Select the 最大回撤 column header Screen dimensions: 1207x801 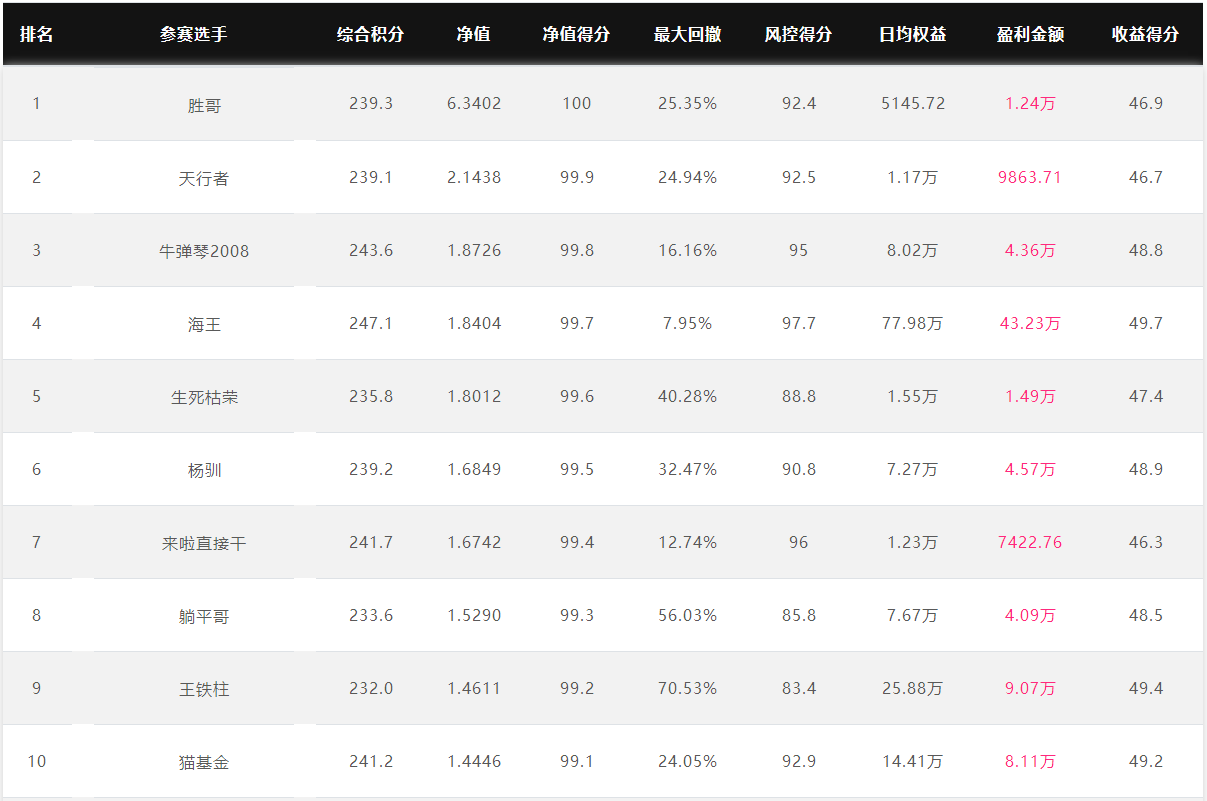(x=688, y=34)
